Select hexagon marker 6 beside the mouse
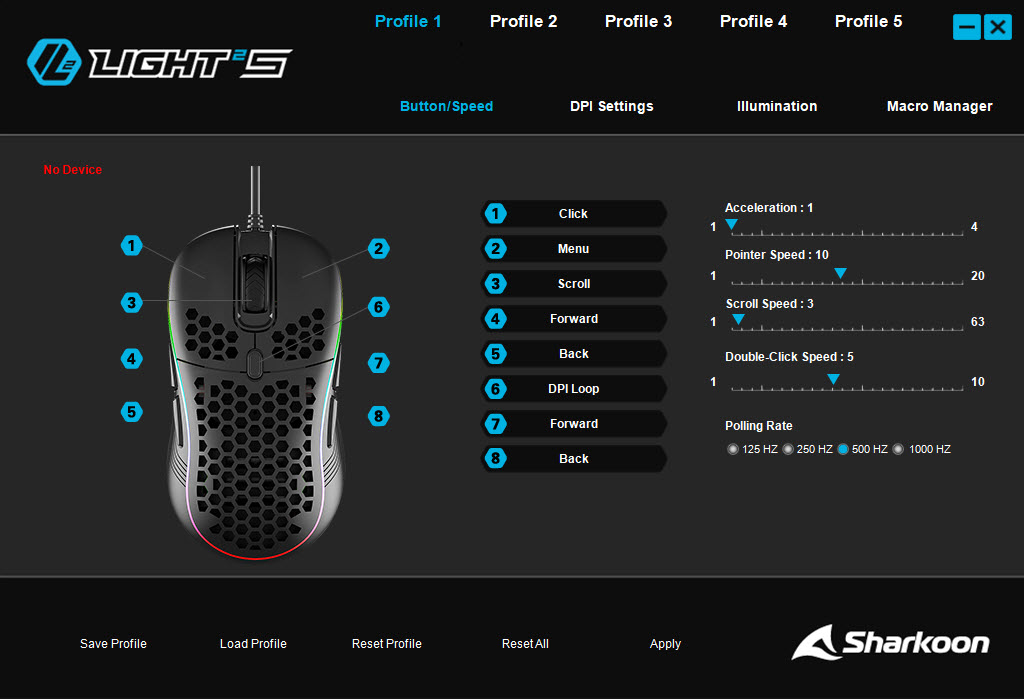This screenshot has height=699, width=1024. tap(378, 306)
